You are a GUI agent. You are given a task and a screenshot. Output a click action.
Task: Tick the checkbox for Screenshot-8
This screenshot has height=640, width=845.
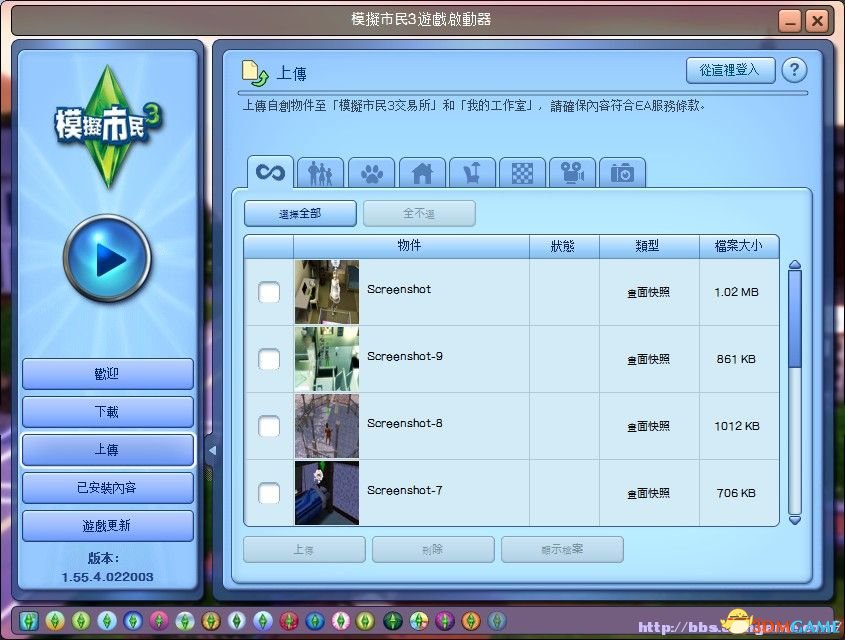[x=269, y=426]
